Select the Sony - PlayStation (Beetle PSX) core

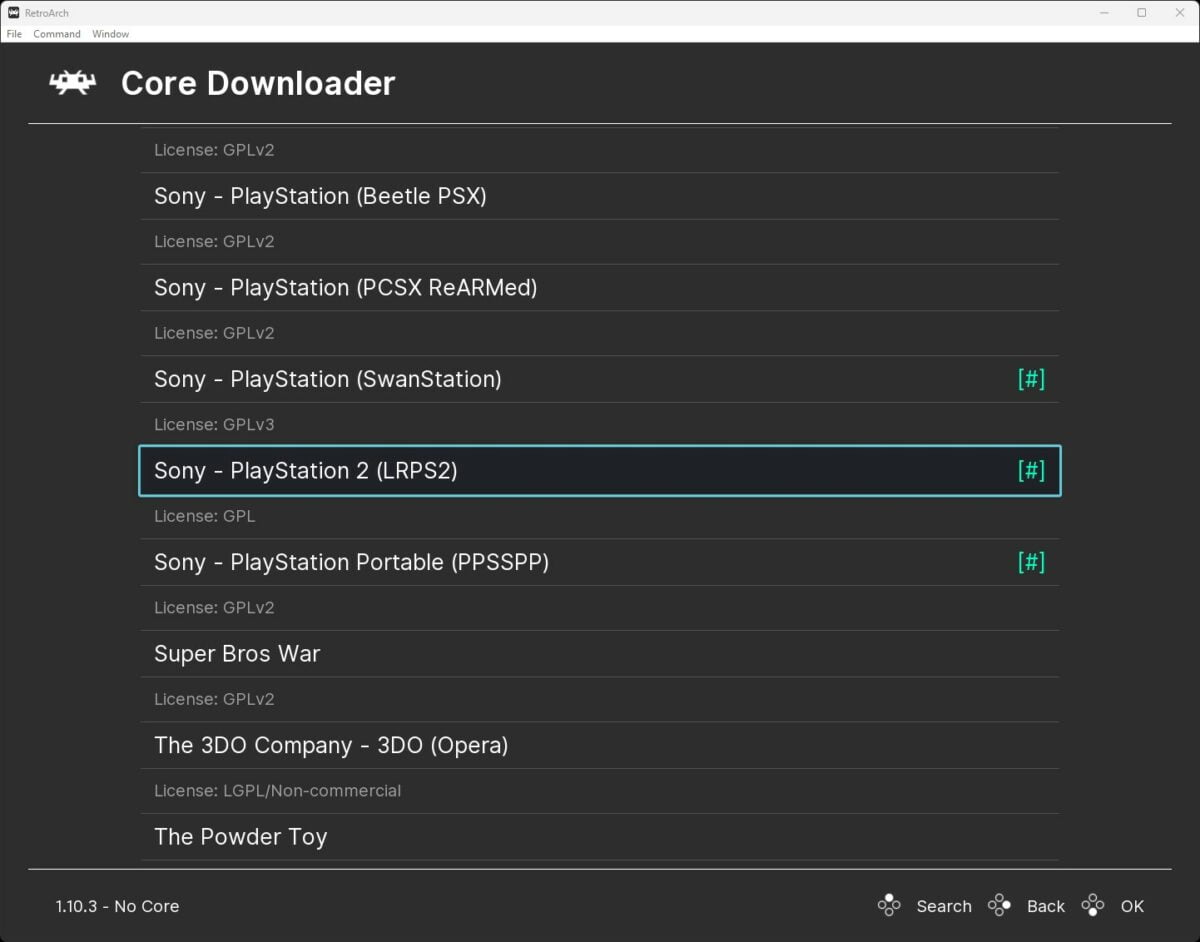click(320, 196)
